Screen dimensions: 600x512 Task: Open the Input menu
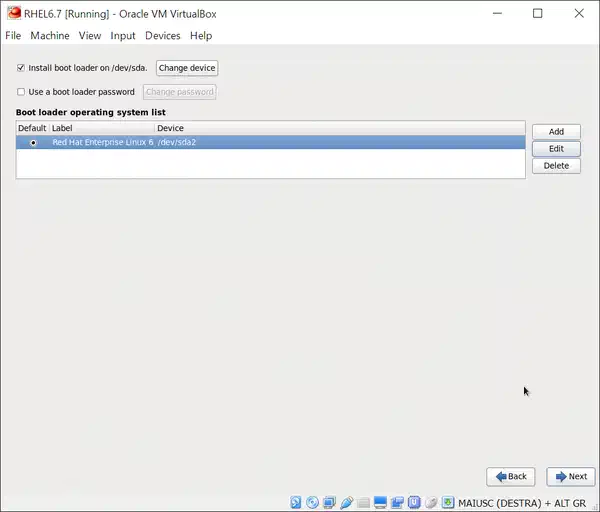(123, 36)
